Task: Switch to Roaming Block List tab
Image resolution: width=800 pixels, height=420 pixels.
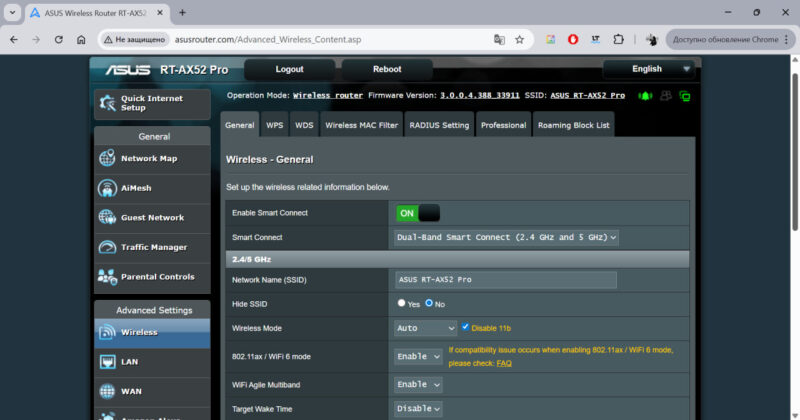Action: coord(573,125)
